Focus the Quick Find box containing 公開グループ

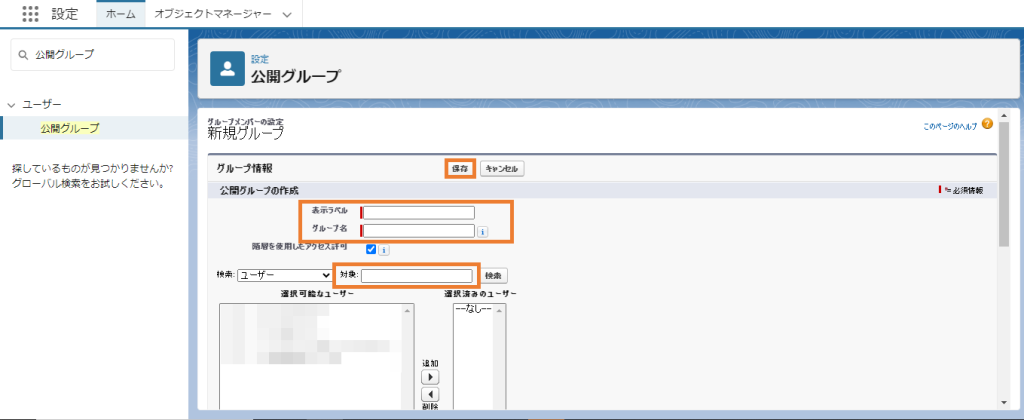coord(93,55)
